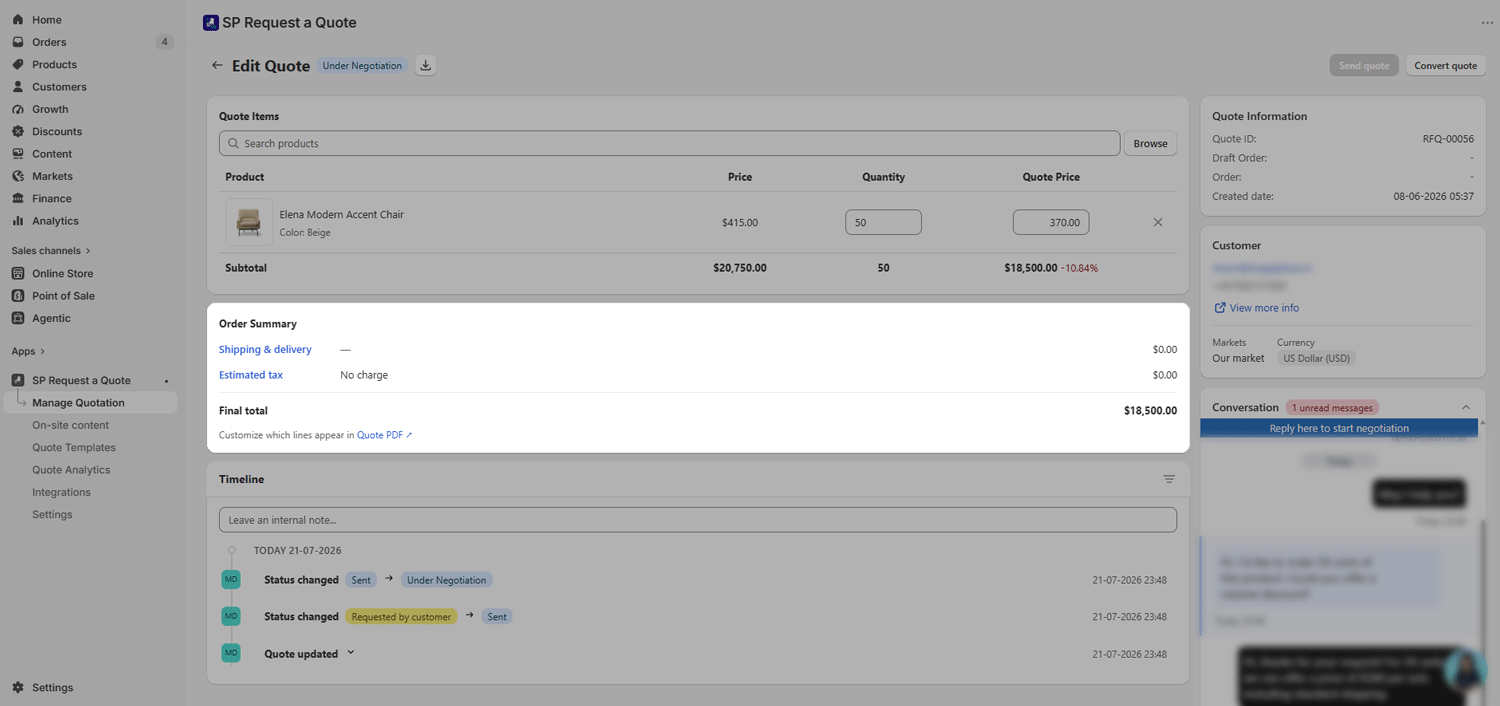Screen dimensions: 1500x706
Task: Open the timeline filter icon
Action: 1169,479
